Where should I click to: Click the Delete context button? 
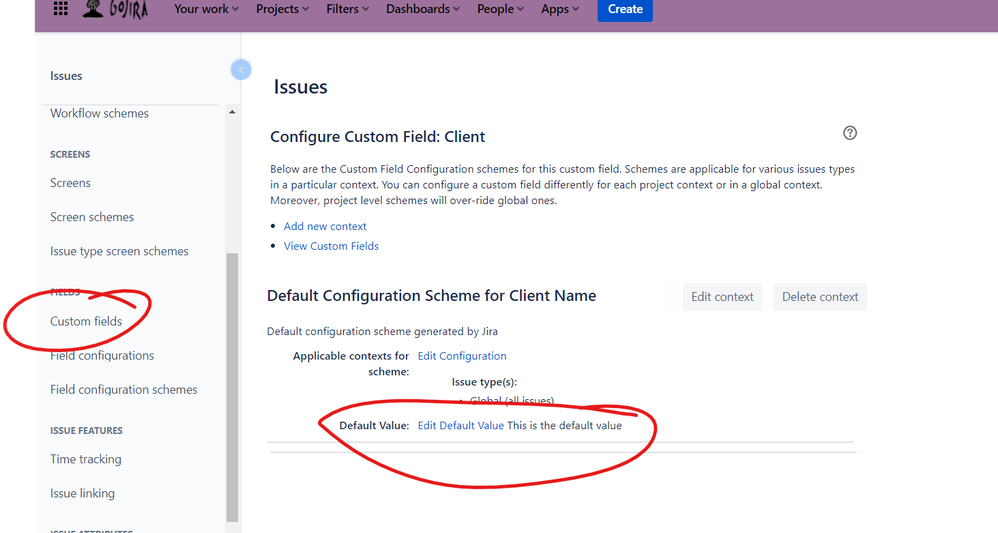[820, 297]
